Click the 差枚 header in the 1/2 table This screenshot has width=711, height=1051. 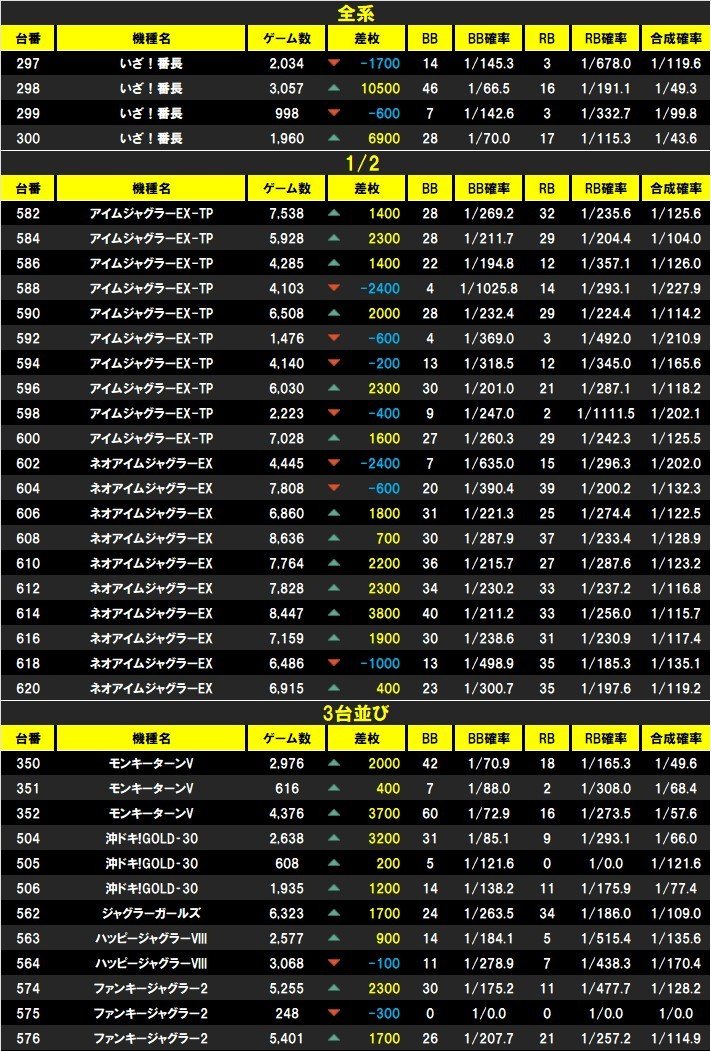367,189
